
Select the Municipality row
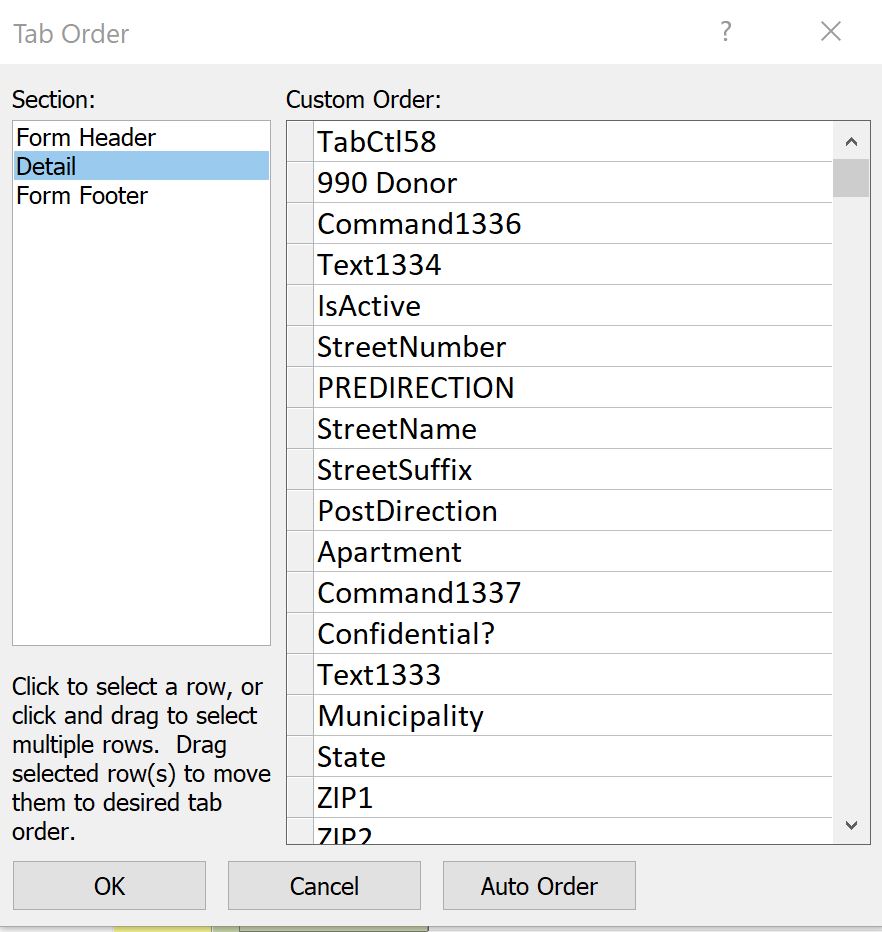pyautogui.click(x=560, y=716)
